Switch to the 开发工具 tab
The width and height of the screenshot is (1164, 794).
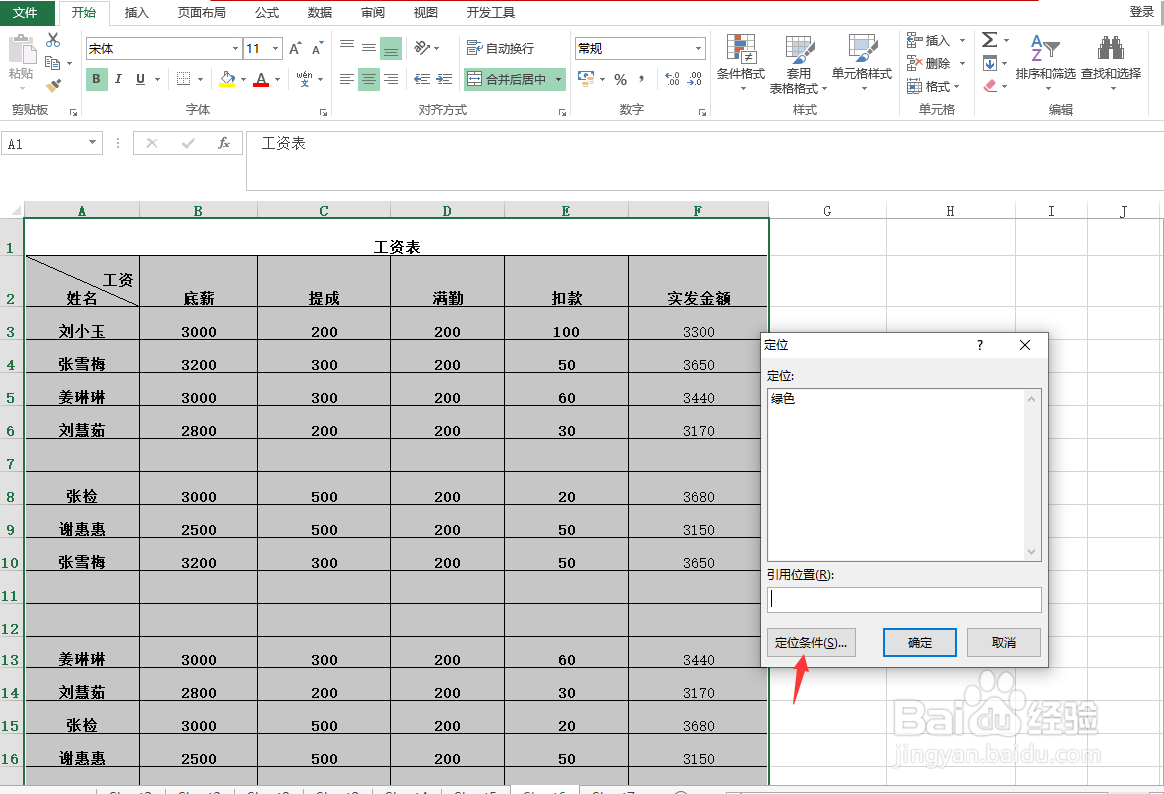click(x=491, y=13)
